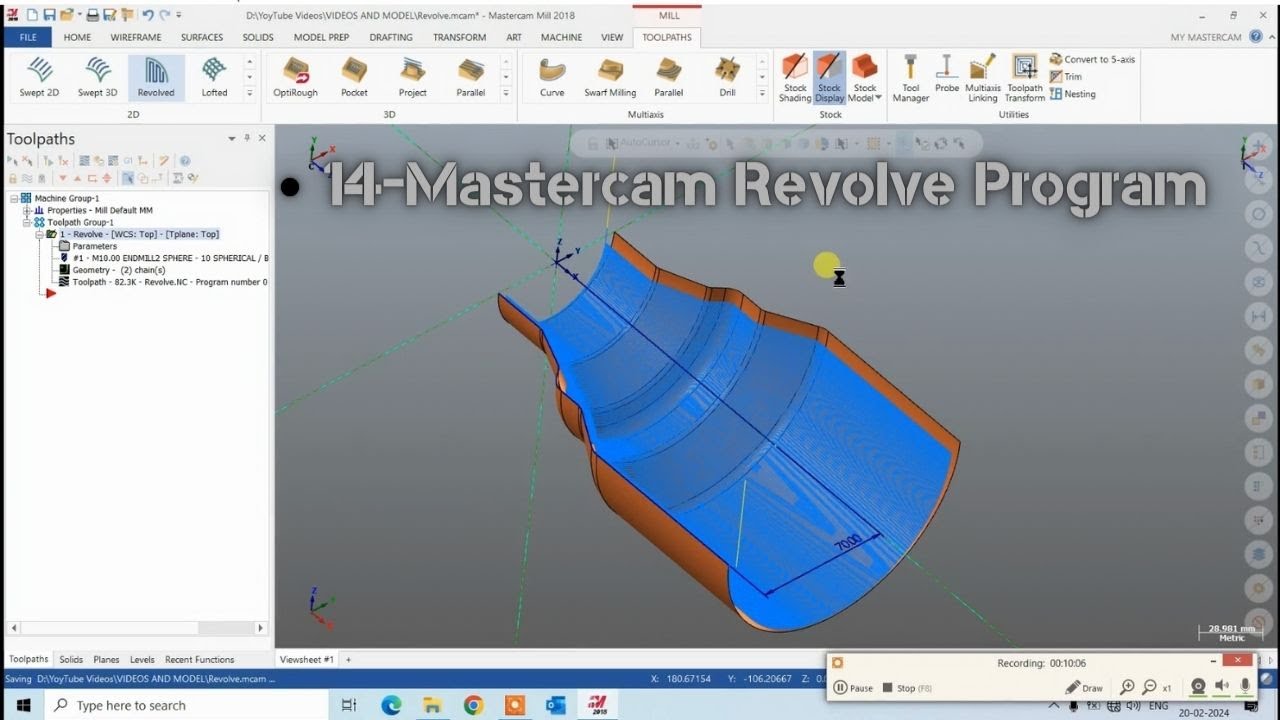The width and height of the screenshot is (1280, 720).
Task: Click the Nesting utility
Action: click(x=1072, y=94)
